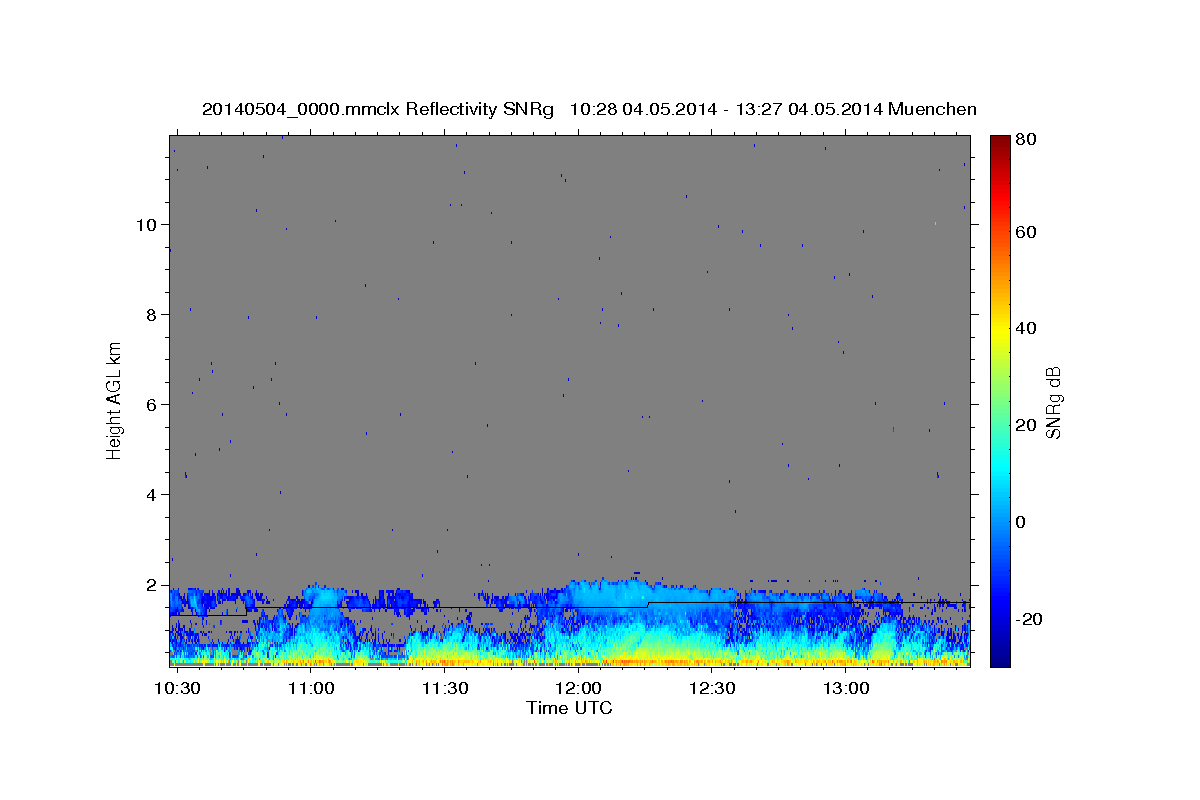Click the '12:30' time tick label
The image size is (1200, 800).
(x=712, y=688)
